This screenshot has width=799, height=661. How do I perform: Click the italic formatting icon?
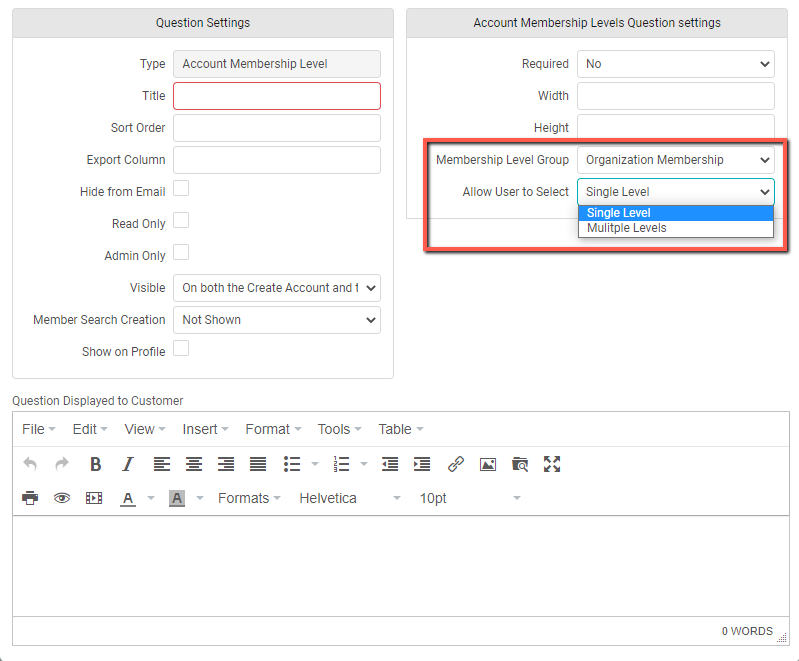pyautogui.click(x=127, y=464)
